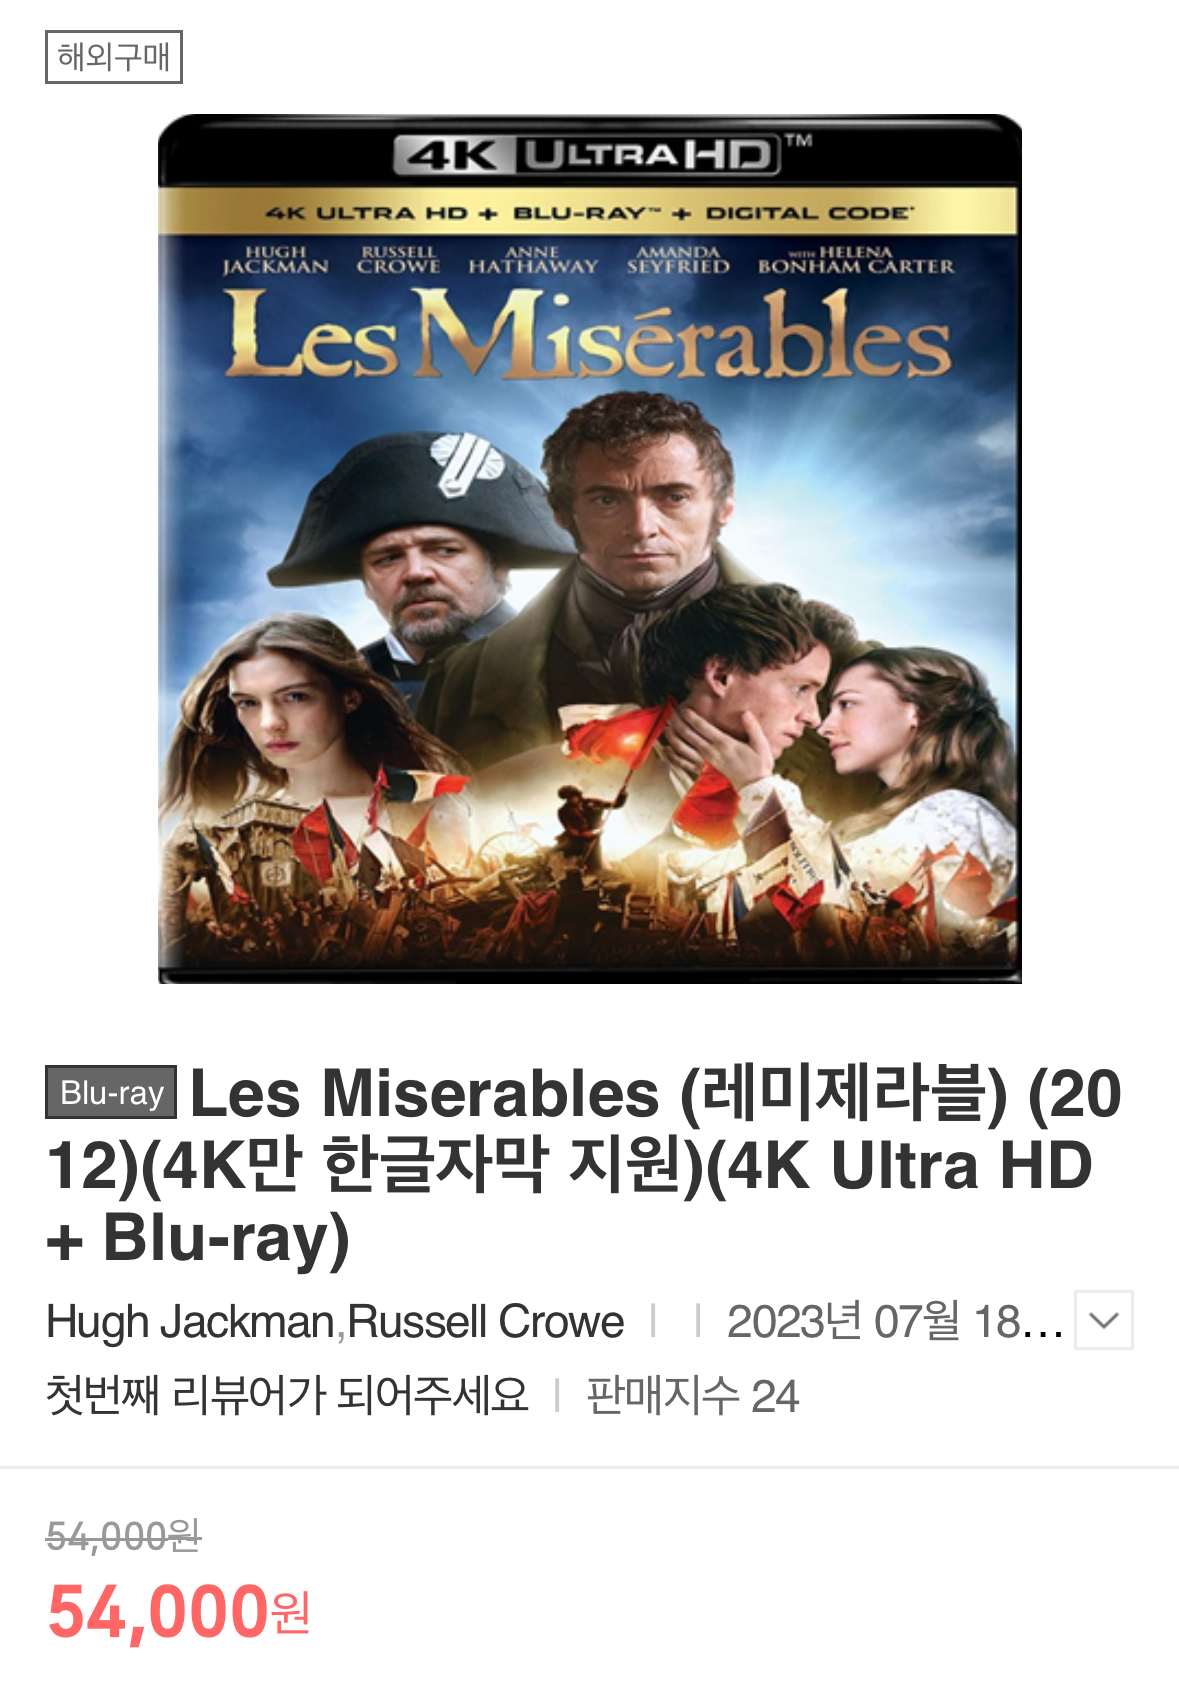Open Russell Crowe actor link
The width and height of the screenshot is (1179, 1700).
486,1321
